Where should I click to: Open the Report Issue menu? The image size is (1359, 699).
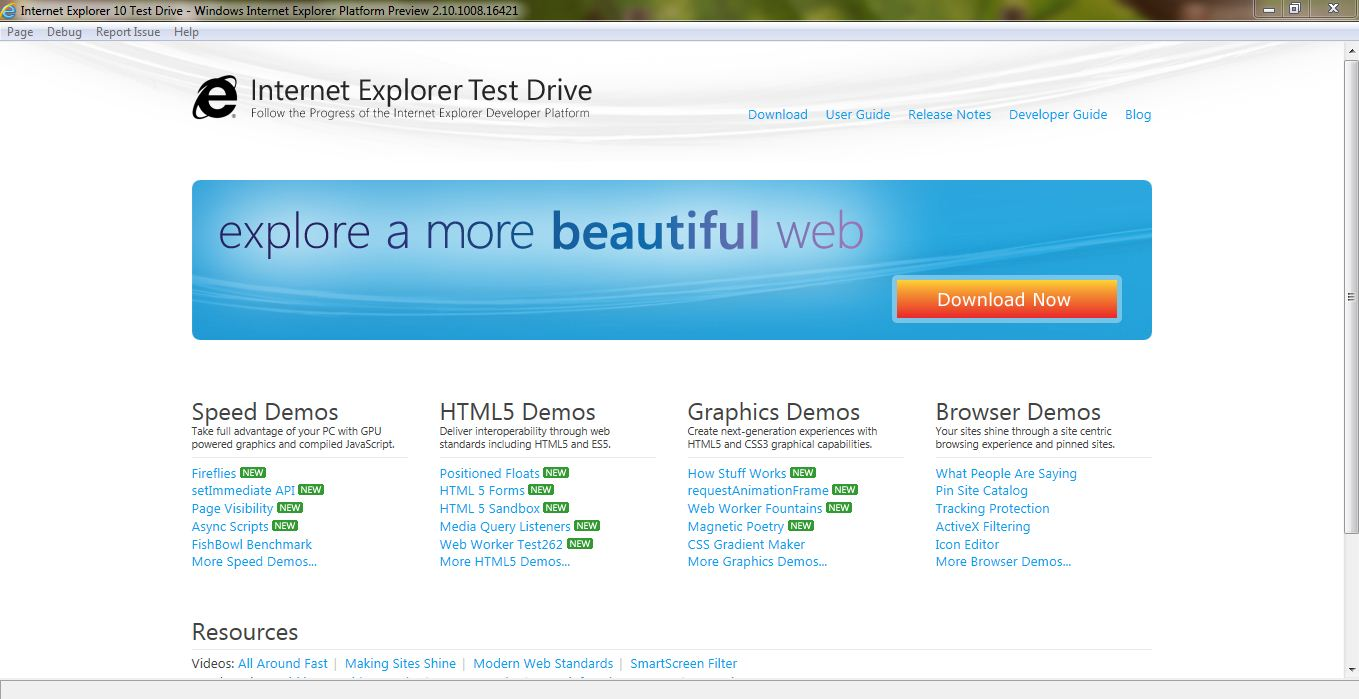pyautogui.click(x=128, y=32)
